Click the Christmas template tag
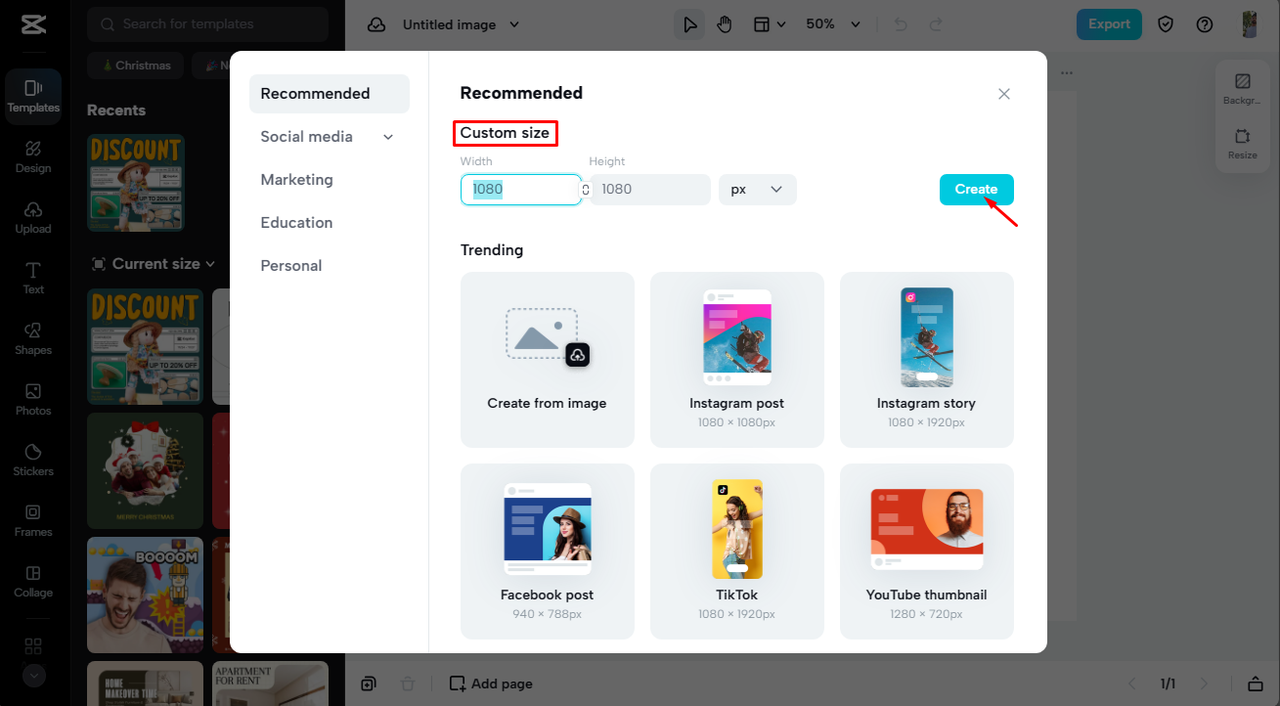The width and height of the screenshot is (1280, 706). pos(137,65)
